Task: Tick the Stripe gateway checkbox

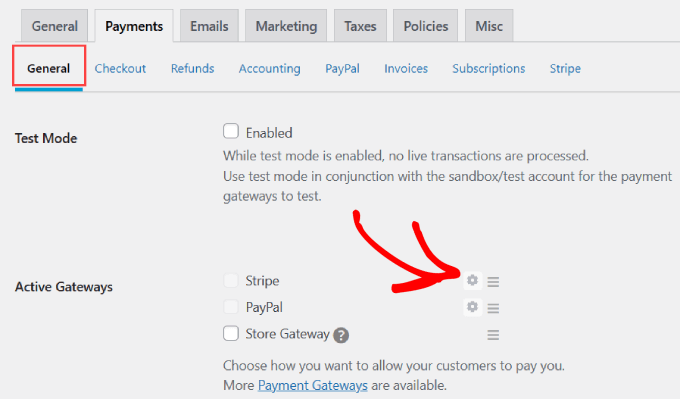Action: (231, 280)
